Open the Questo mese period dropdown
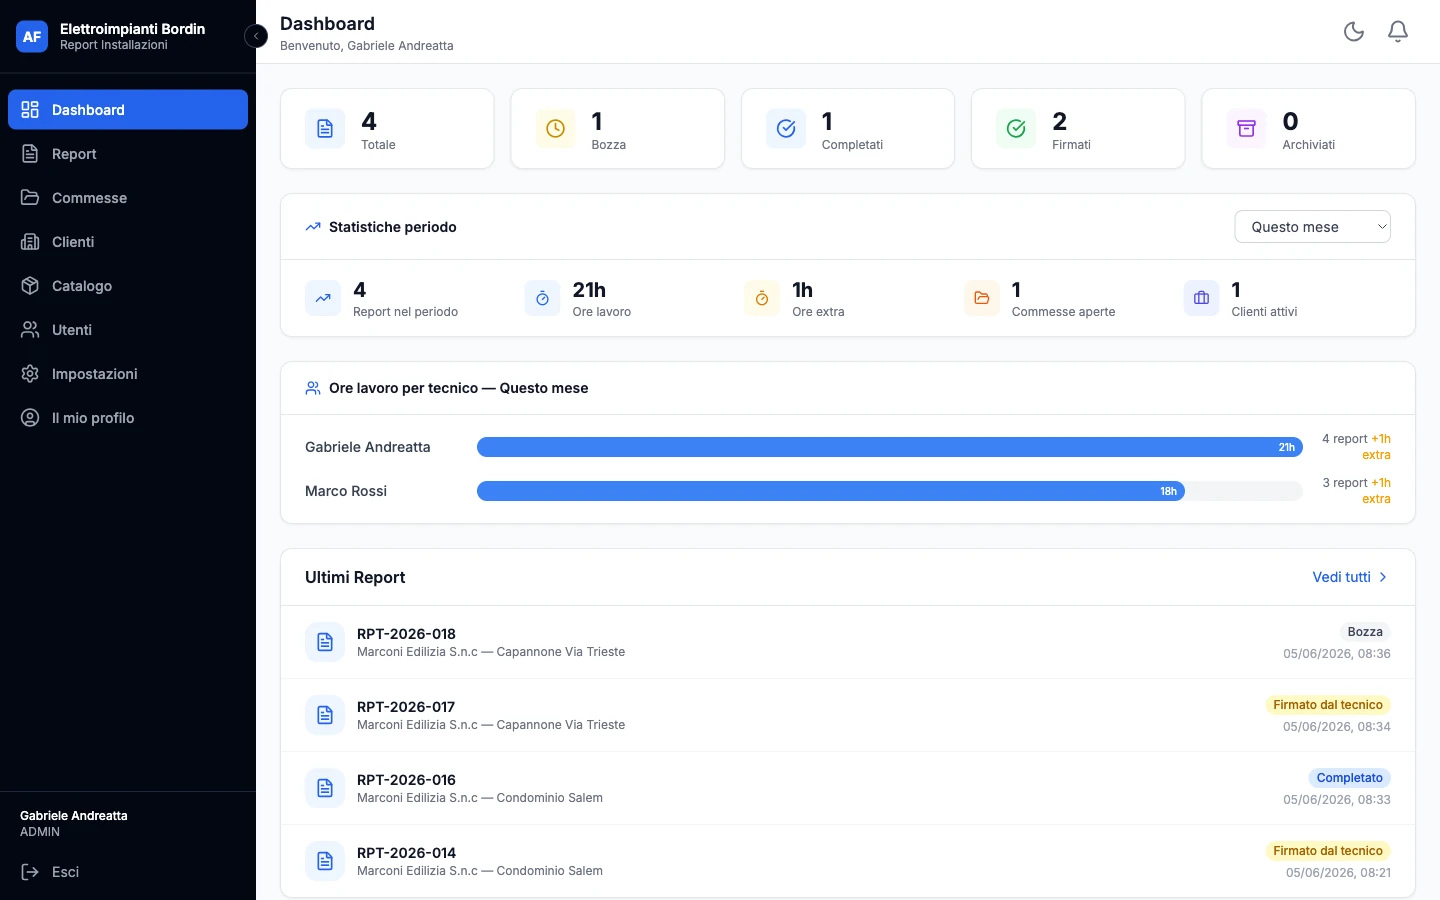 coord(1312,227)
